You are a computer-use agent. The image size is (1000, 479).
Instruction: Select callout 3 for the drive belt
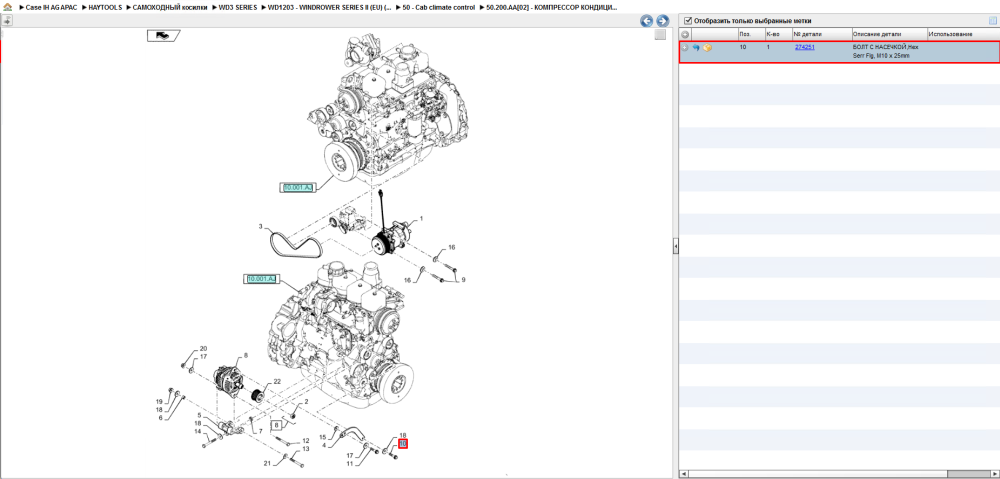point(260,226)
